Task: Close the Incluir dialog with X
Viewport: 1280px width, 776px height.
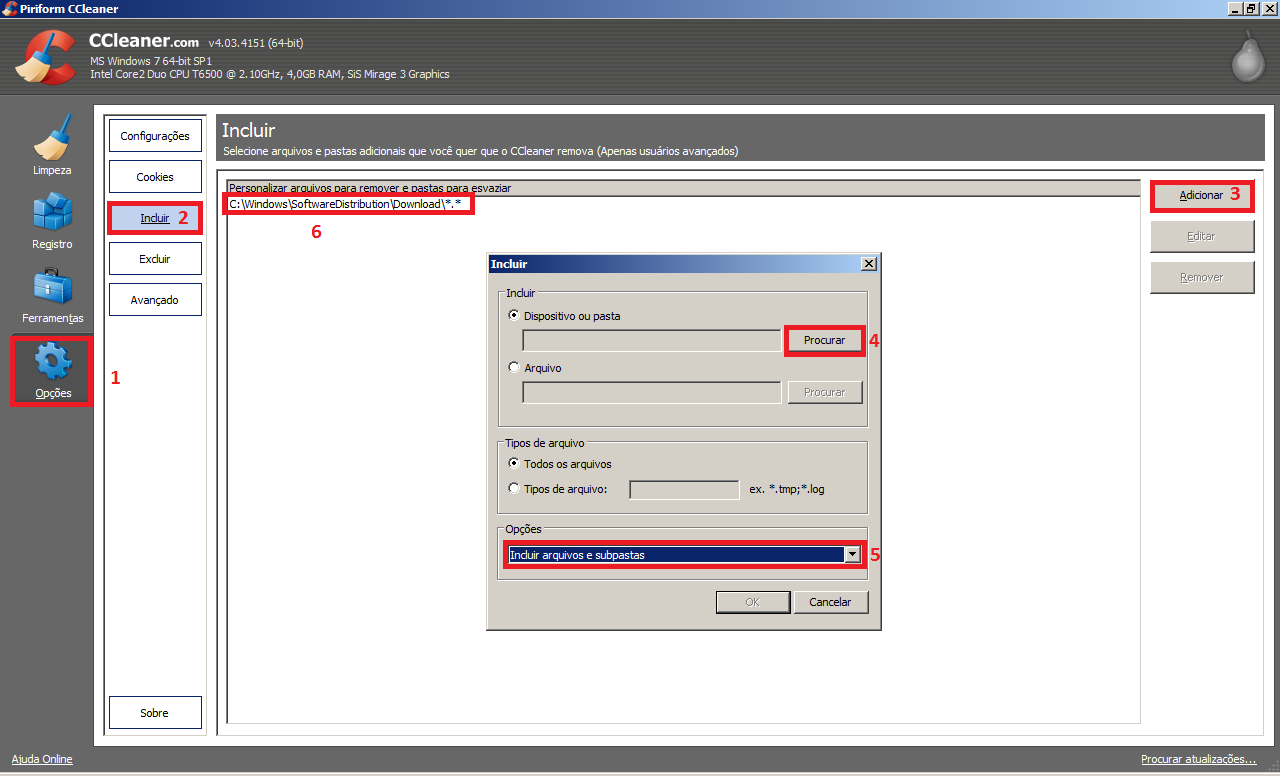Action: coord(868,263)
